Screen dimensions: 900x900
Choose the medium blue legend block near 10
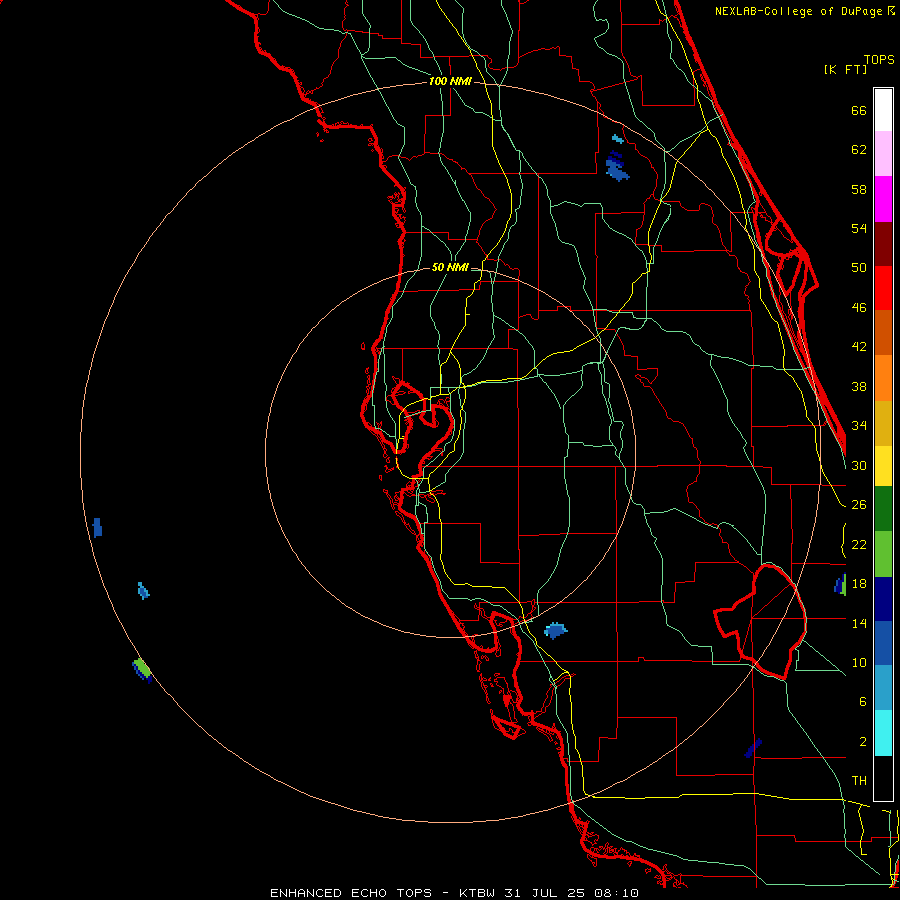click(x=883, y=643)
